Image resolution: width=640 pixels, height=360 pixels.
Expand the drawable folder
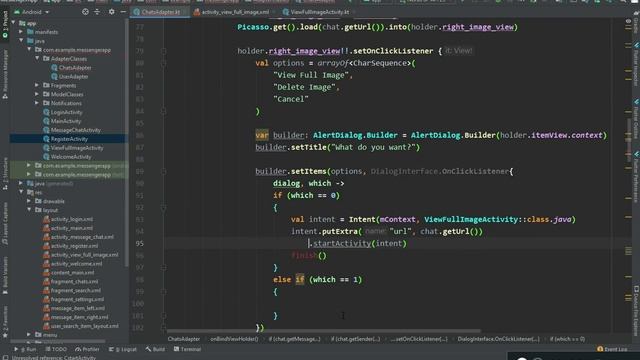pyautogui.click(x=29, y=201)
